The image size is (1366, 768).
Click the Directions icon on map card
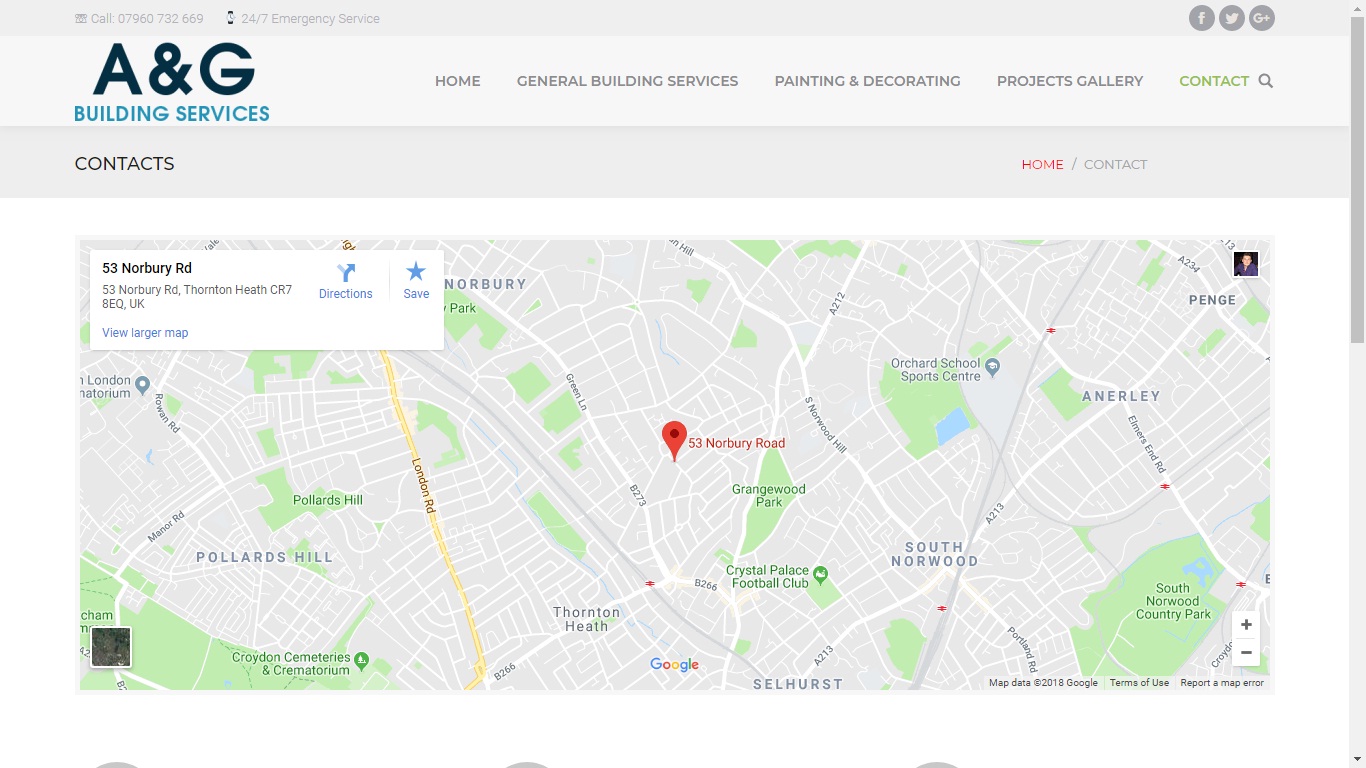(x=346, y=273)
